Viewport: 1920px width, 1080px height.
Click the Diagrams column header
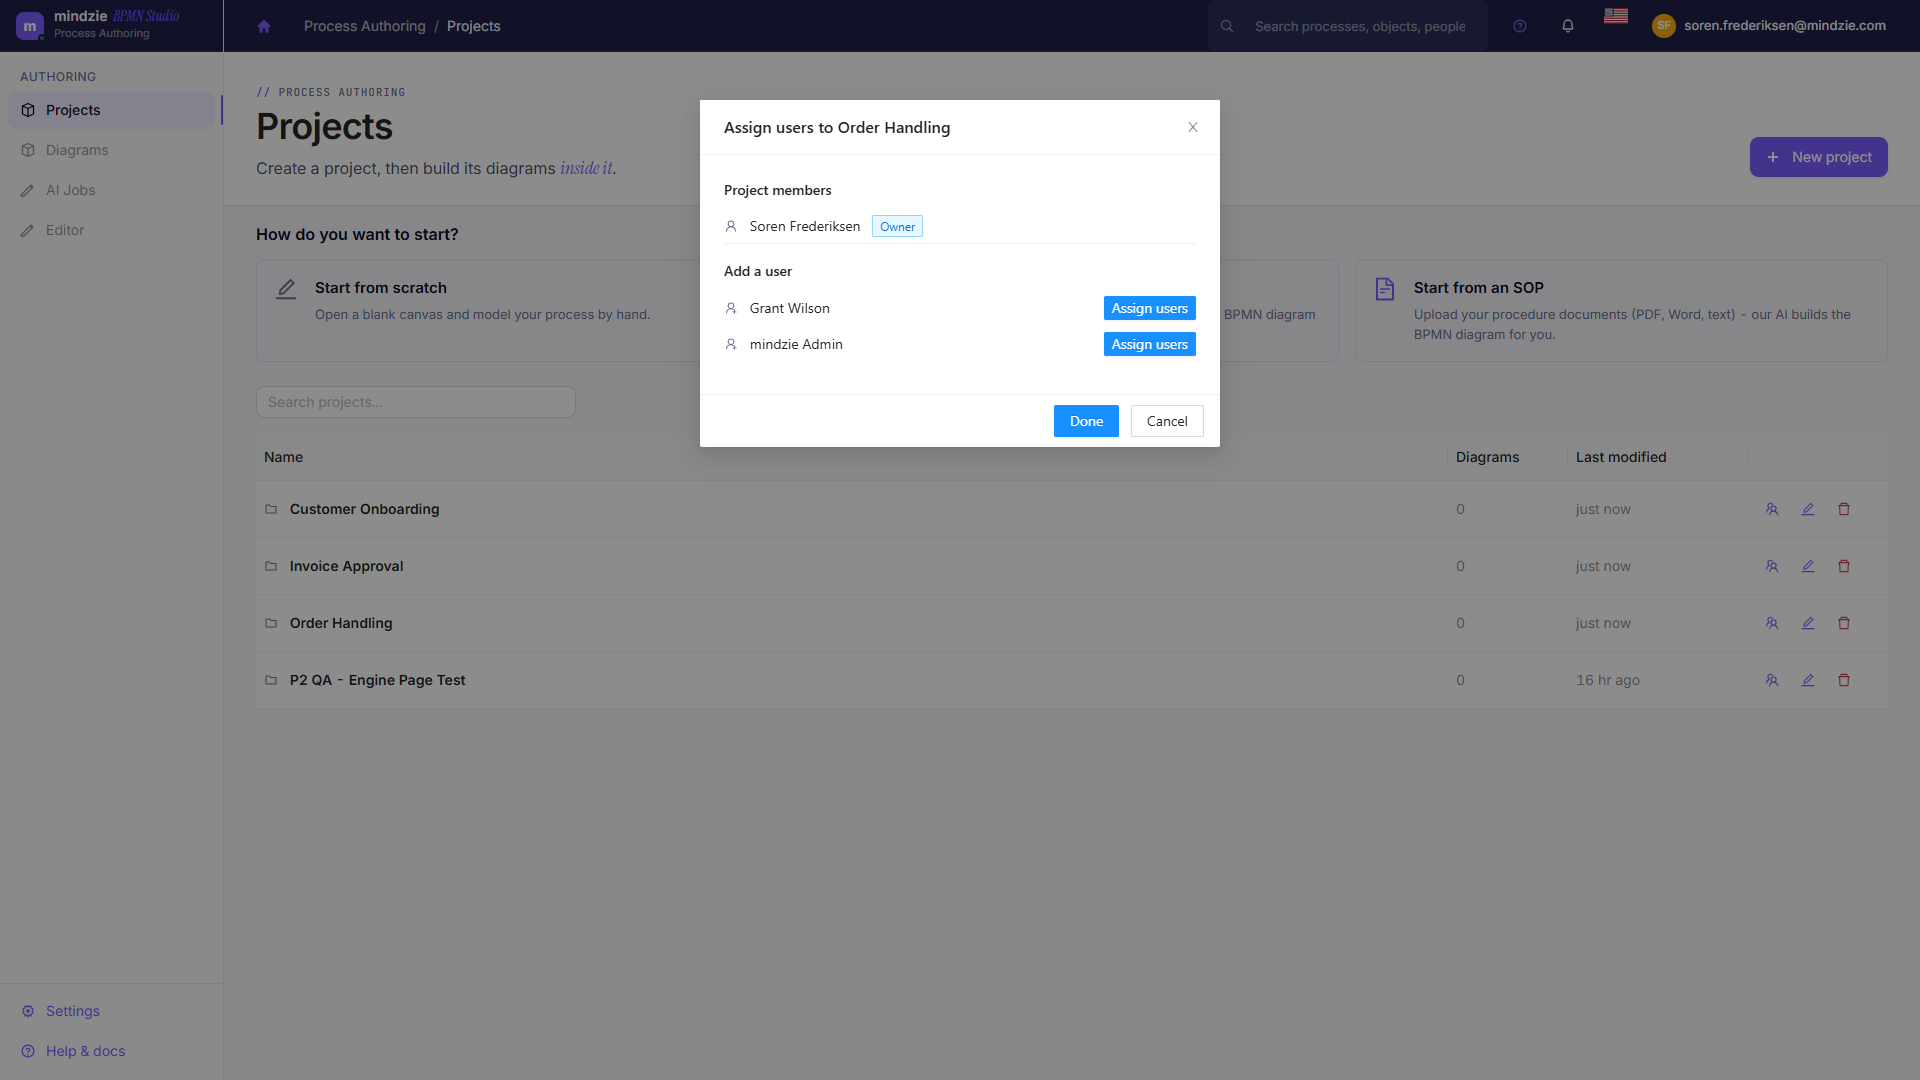coord(1487,457)
